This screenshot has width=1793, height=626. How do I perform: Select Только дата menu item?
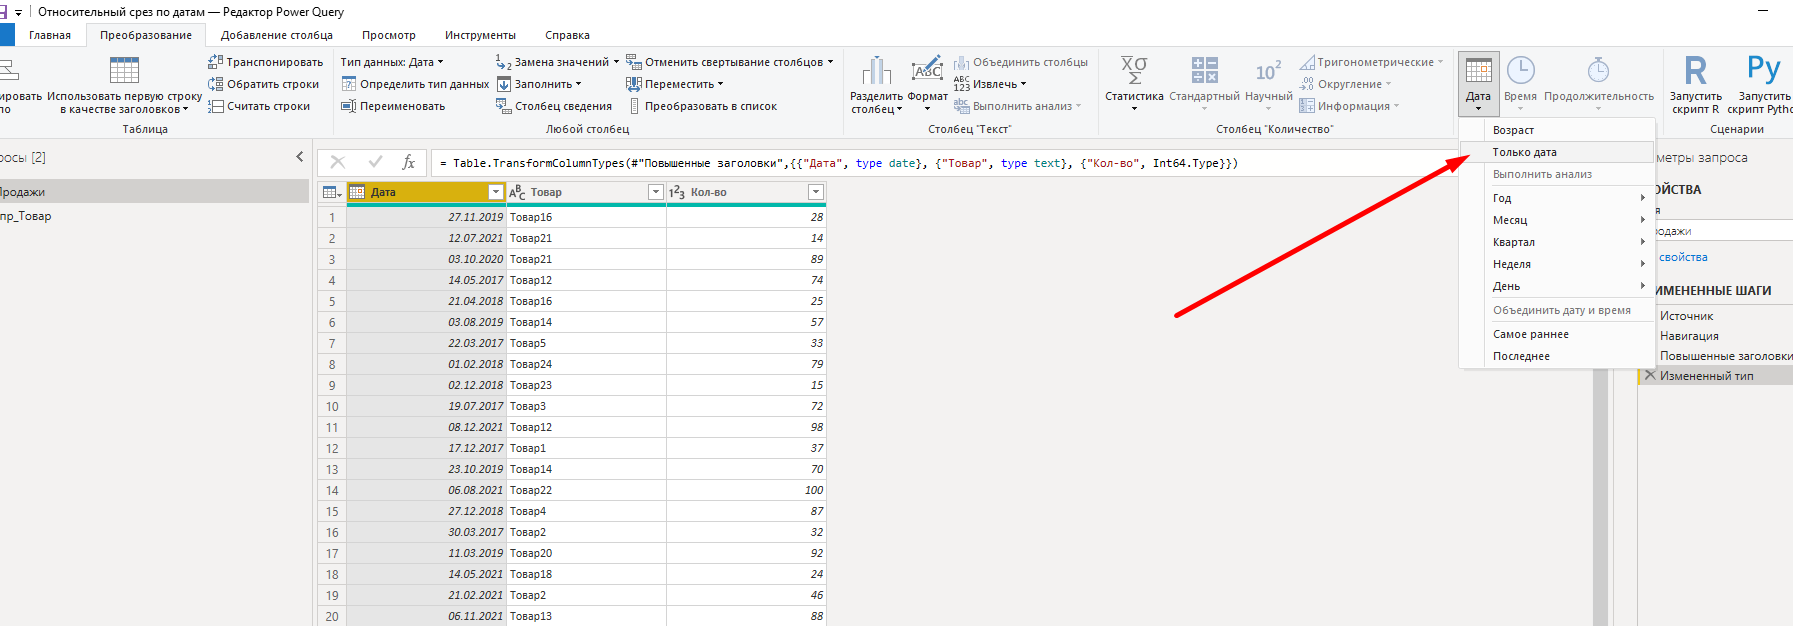[1557, 152]
